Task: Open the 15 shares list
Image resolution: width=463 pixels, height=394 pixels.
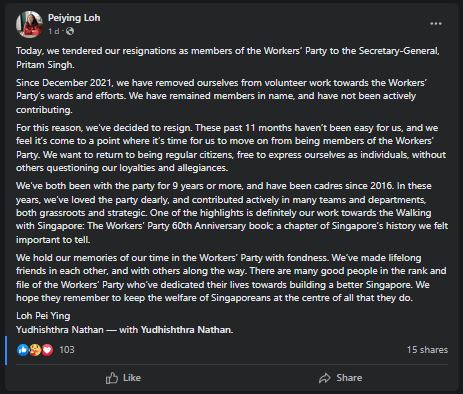Action: click(427, 350)
